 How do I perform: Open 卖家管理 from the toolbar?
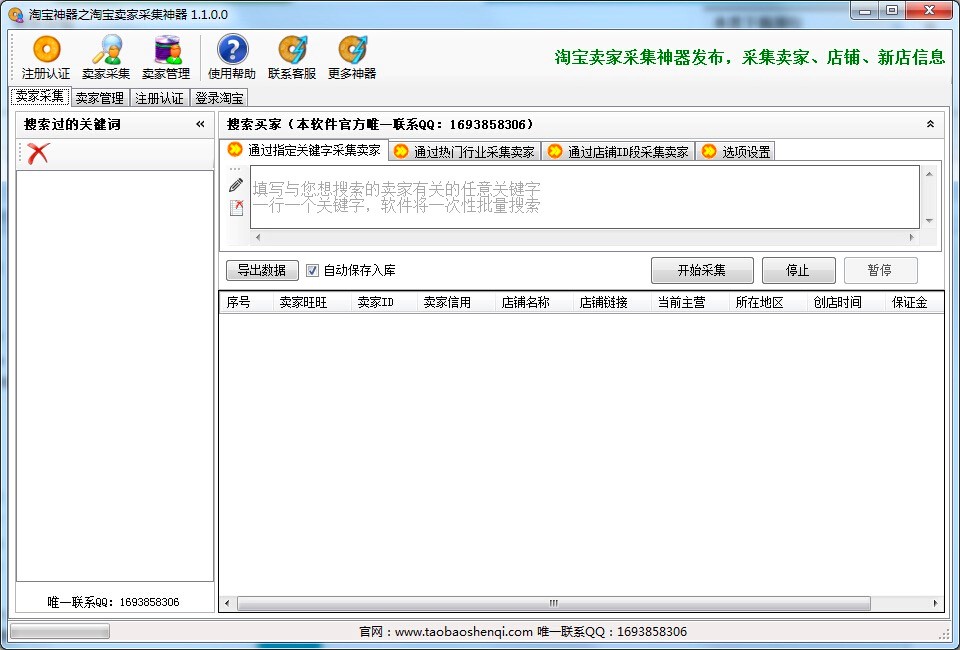(x=165, y=56)
